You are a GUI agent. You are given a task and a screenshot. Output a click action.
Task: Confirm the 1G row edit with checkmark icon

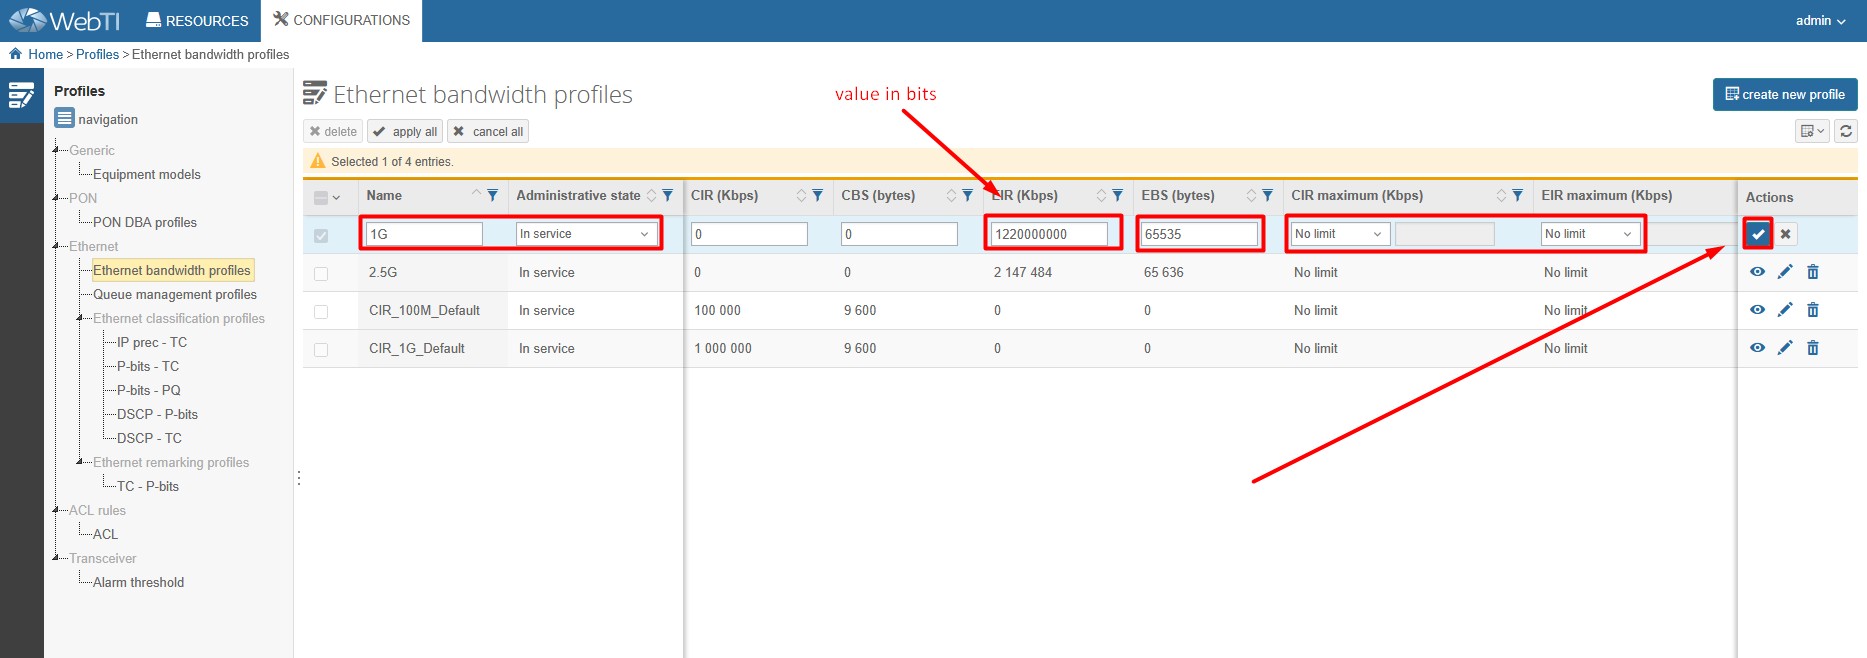(x=1757, y=234)
